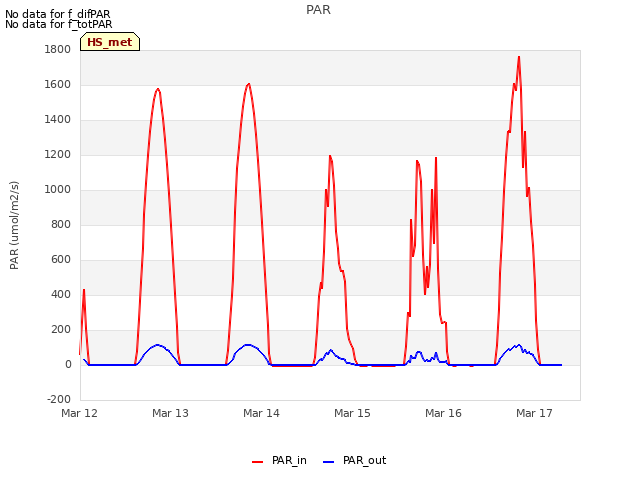Click the 1600 y-axis tick label
The image size is (640, 480).
pos(58,84)
